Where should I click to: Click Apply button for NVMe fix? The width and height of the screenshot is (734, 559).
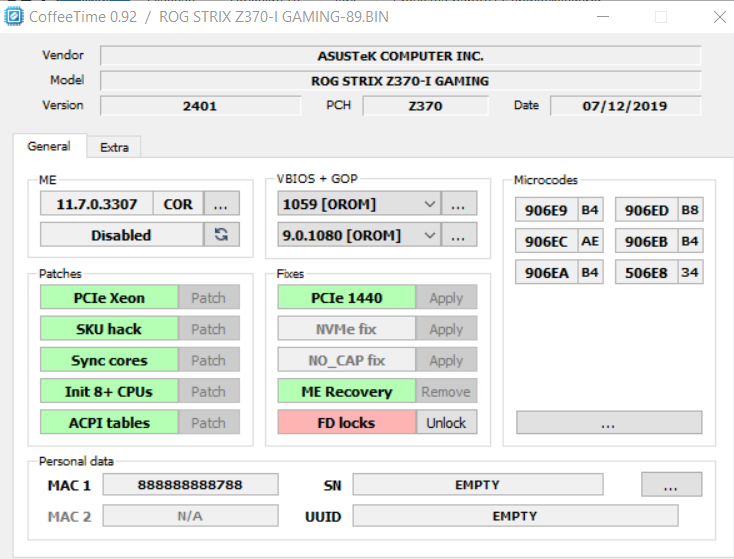point(447,329)
